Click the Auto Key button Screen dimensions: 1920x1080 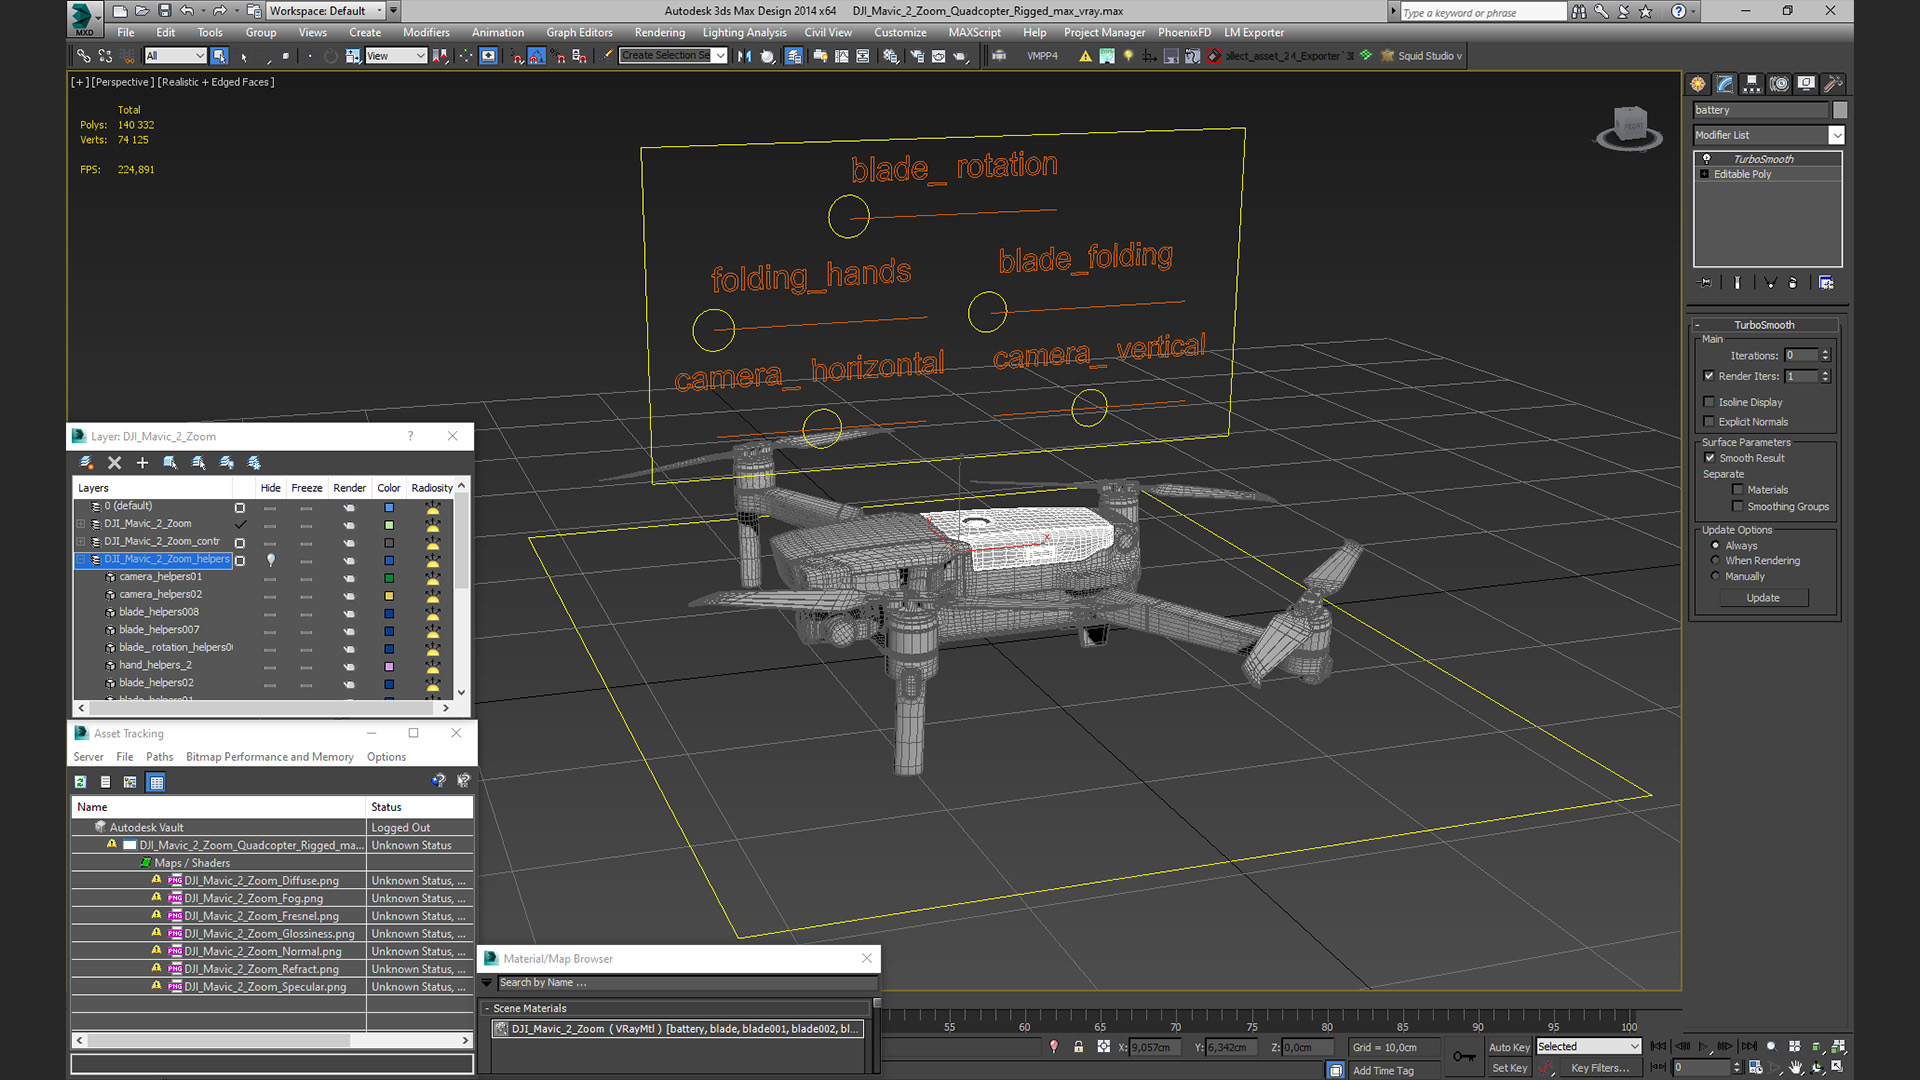point(1509,1047)
